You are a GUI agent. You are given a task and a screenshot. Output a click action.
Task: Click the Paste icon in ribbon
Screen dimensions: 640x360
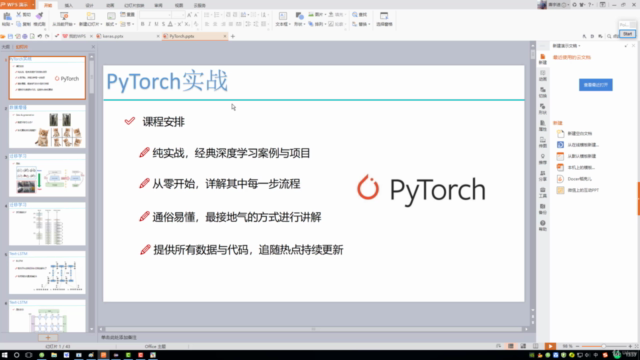tap(7, 16)
